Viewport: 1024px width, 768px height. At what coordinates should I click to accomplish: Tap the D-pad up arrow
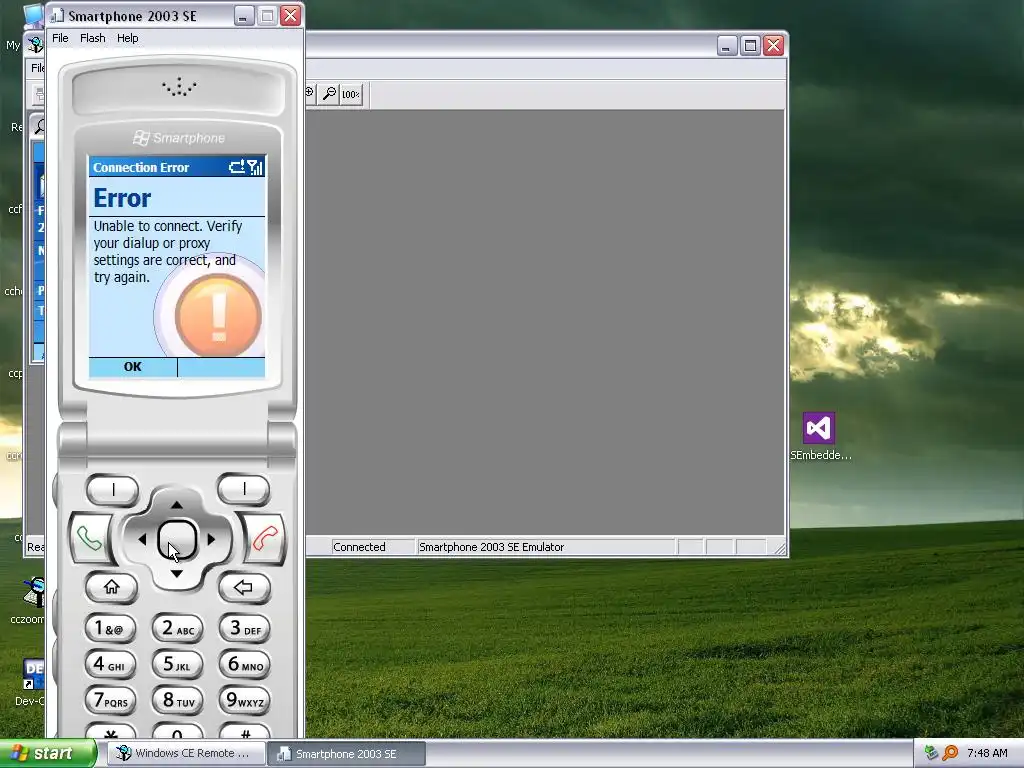177,504
